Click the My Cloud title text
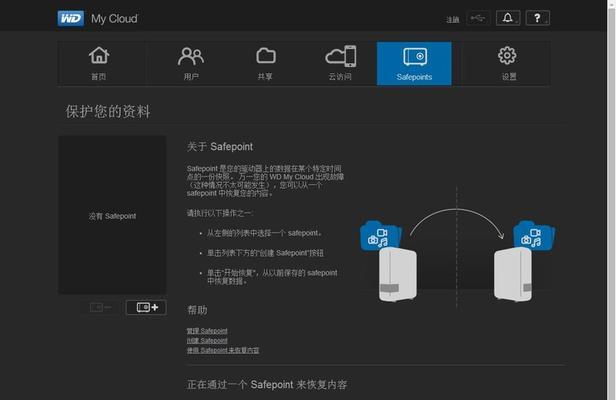The width and height of the screenshot is (616, 400). pyautogui.click(x=114, y=18)
